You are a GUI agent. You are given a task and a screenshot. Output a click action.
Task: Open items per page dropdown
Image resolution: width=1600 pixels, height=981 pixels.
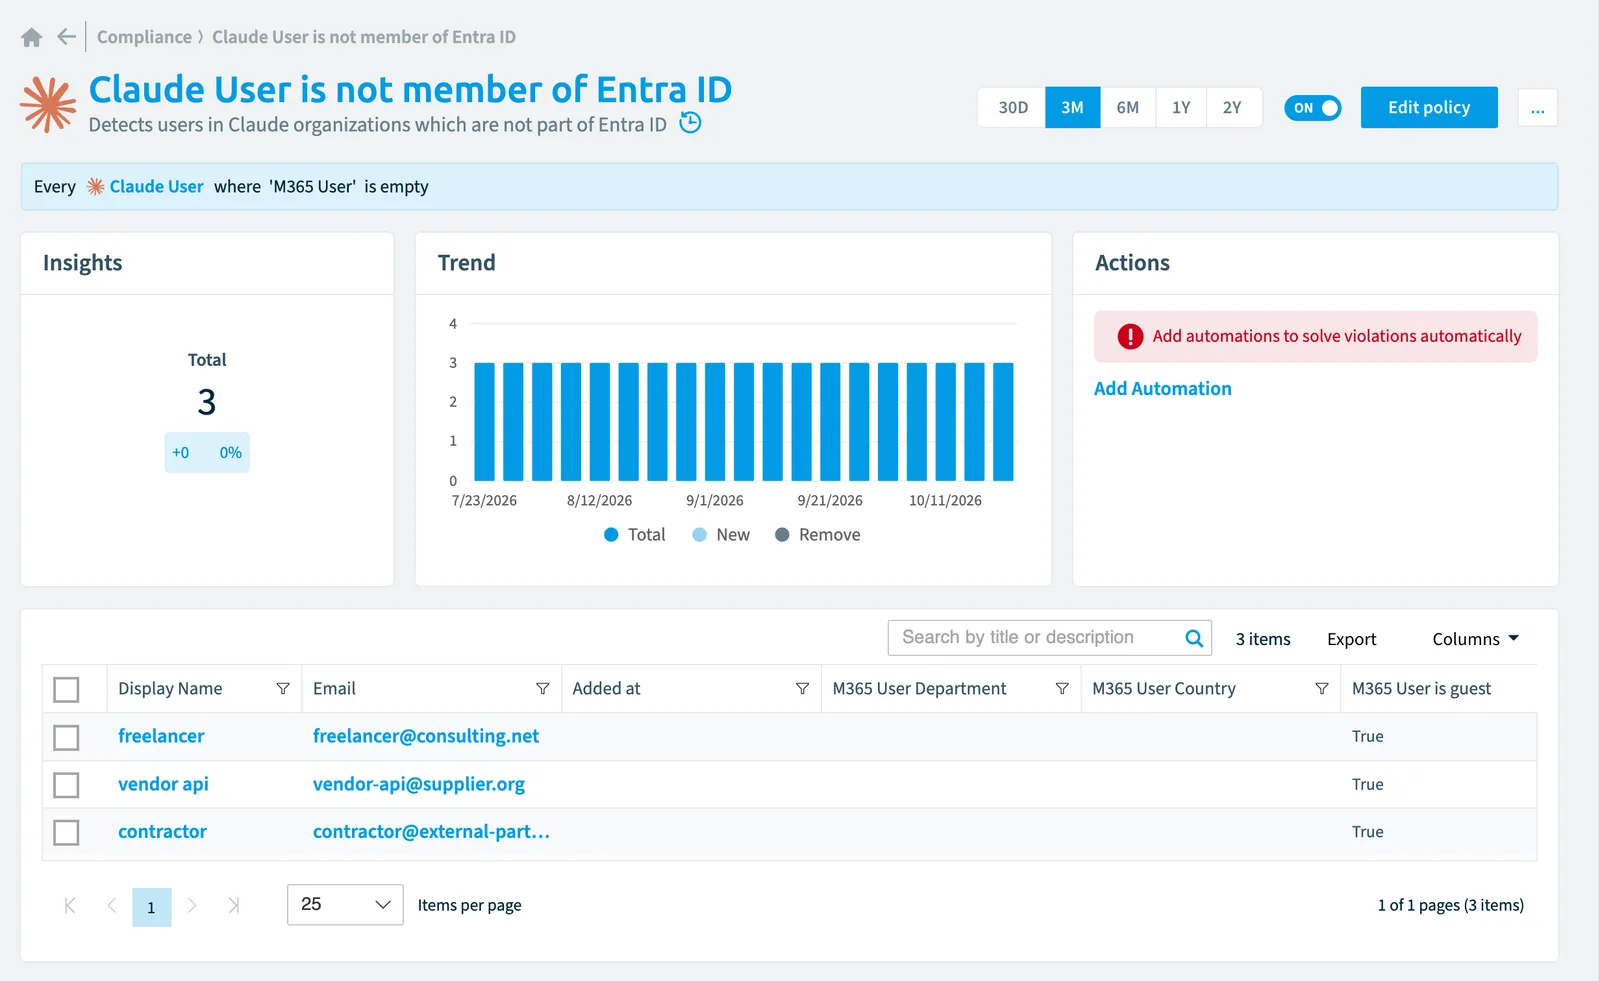(x=345, y=905)
